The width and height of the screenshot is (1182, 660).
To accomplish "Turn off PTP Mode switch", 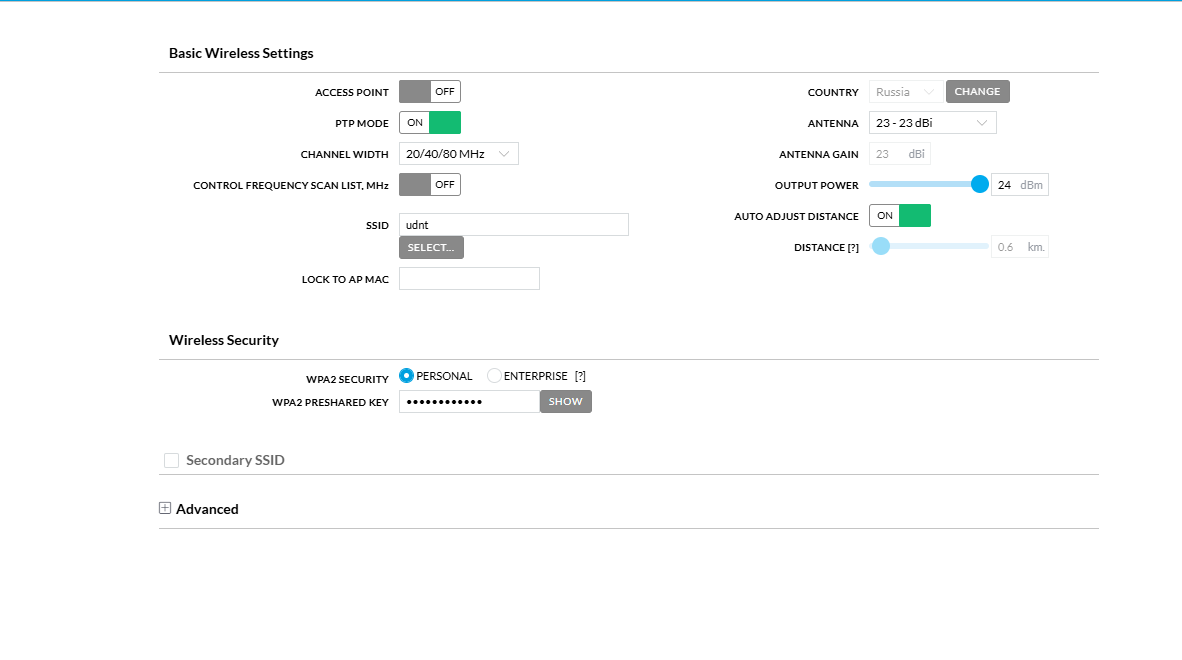I will click(429, 123).
